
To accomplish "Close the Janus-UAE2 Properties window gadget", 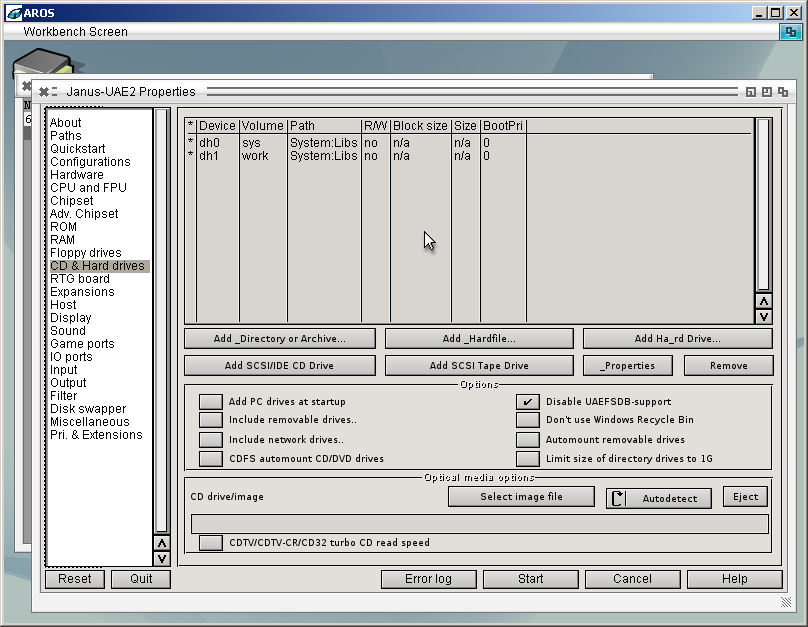I will pos(44,92).
